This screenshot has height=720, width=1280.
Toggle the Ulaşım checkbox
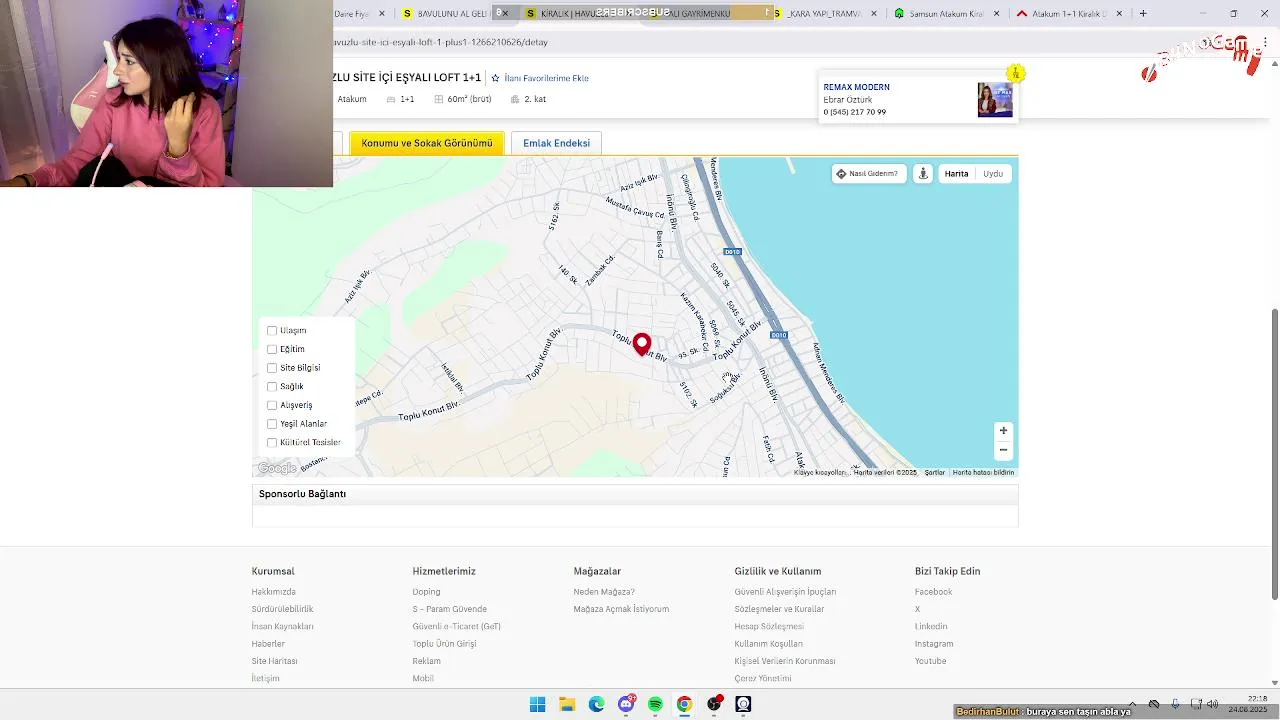[272, 330]
